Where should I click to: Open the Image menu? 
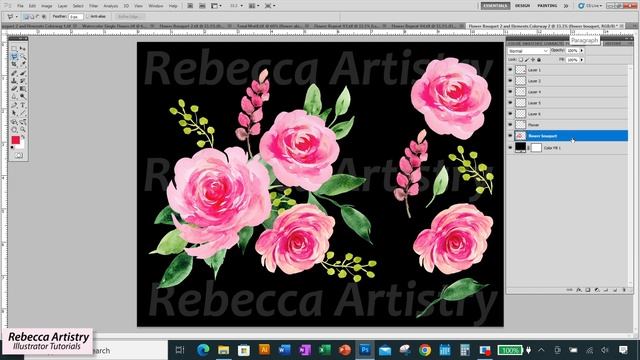[47, 6]
